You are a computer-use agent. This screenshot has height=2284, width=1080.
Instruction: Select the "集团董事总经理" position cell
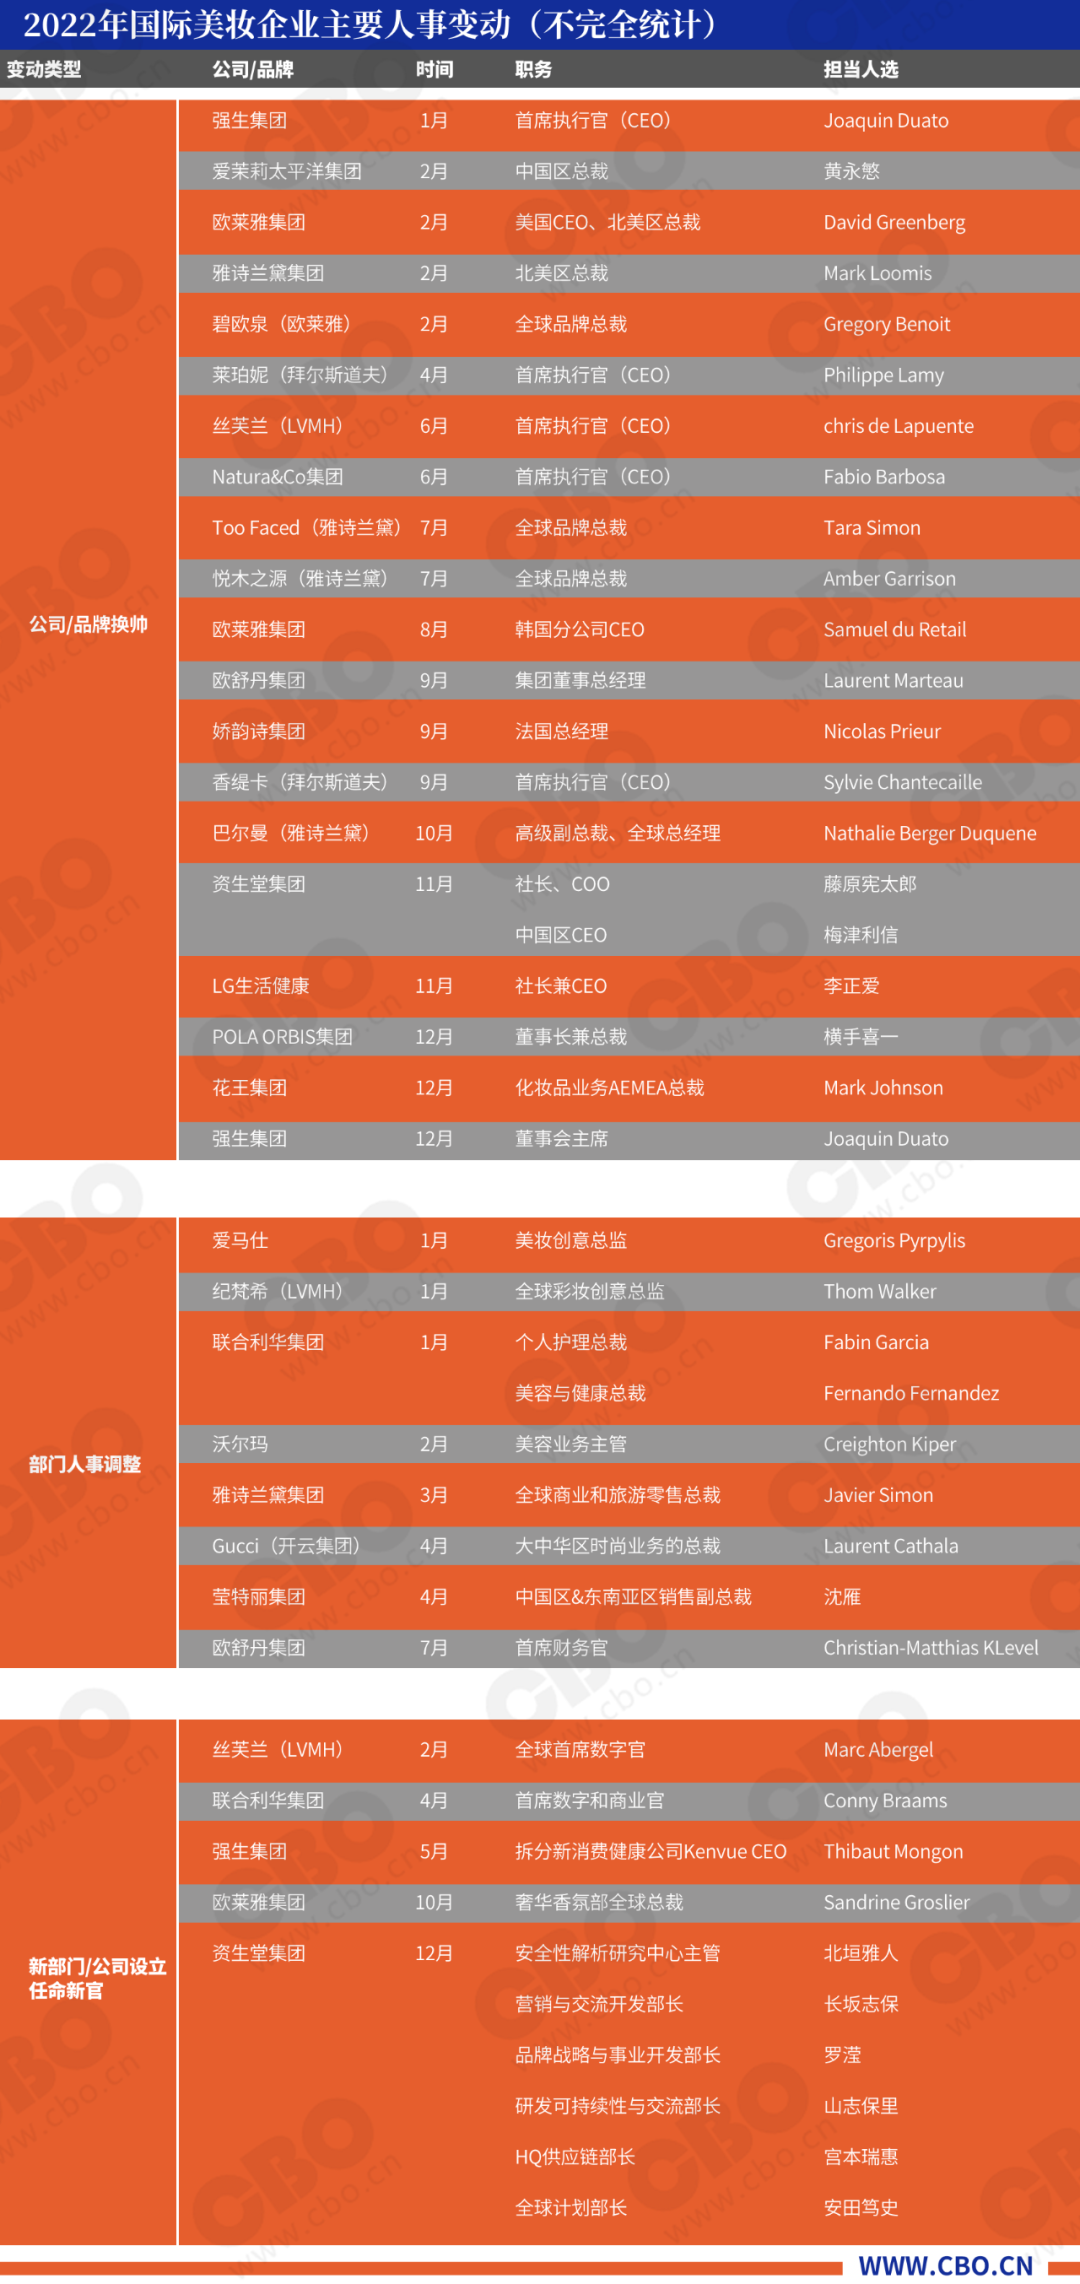(x=580, y=681)
